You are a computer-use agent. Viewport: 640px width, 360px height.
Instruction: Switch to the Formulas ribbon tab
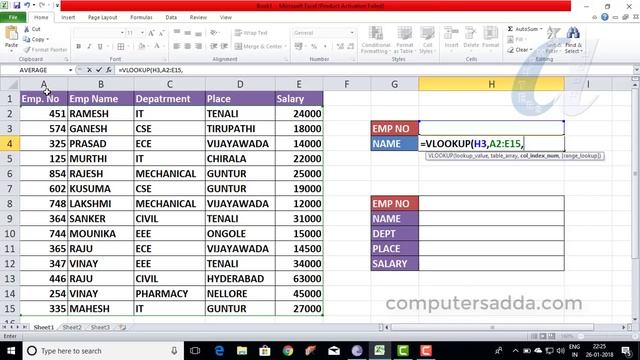click(141, 17)
